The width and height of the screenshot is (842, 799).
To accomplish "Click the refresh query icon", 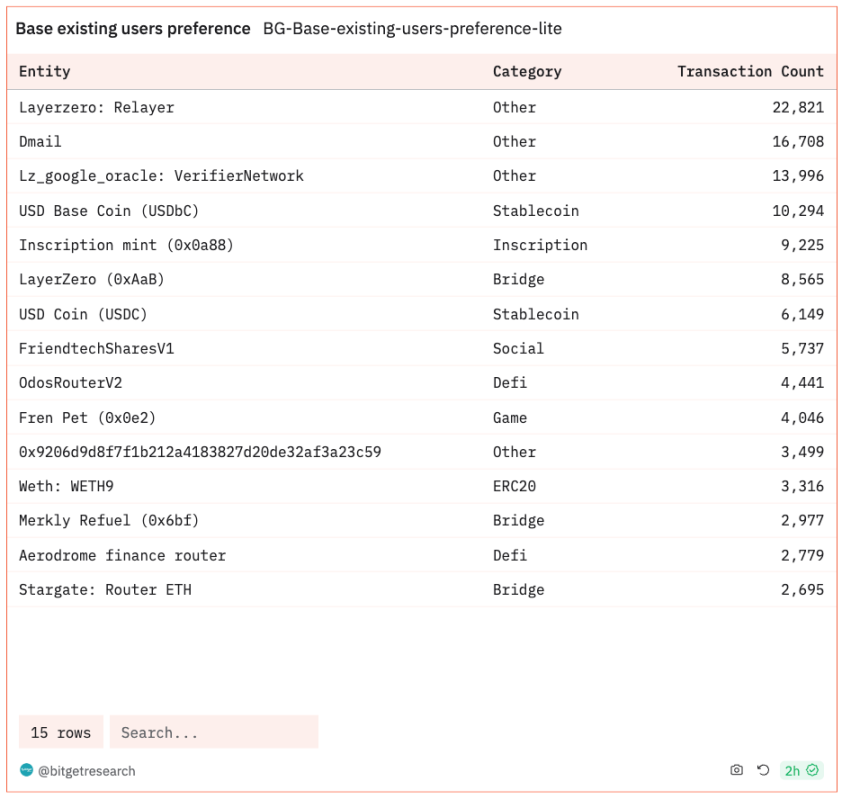I will [x=763, y=770].
